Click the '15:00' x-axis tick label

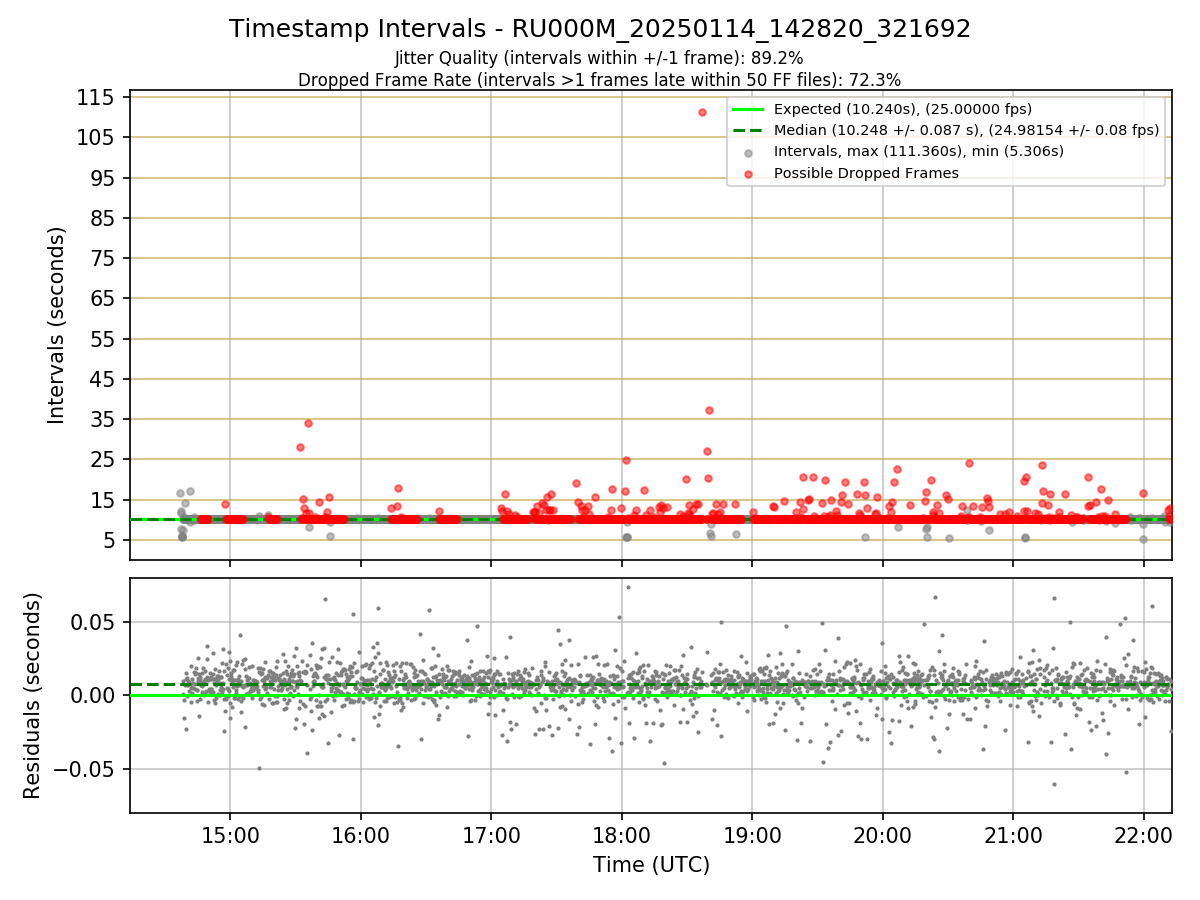[230, 836]
